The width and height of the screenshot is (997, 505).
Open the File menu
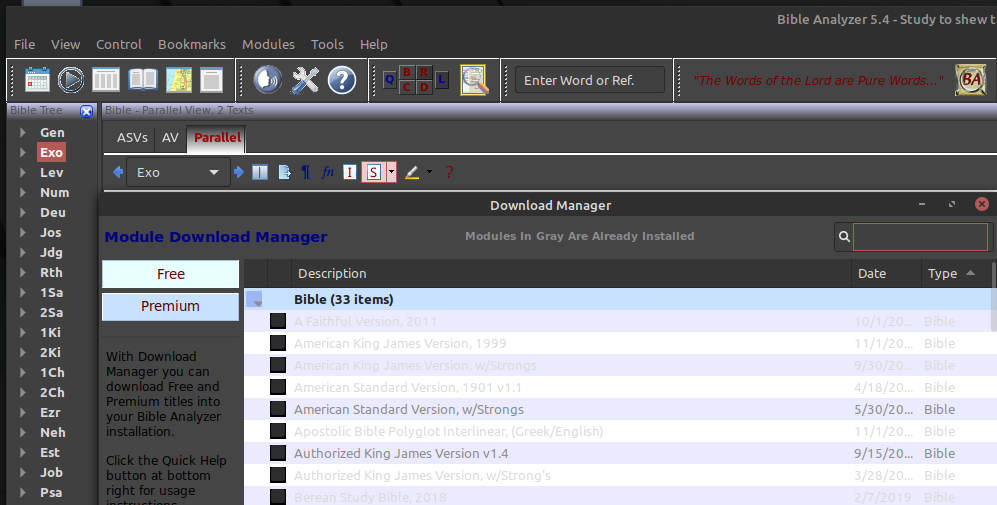[x=25, y=45]
